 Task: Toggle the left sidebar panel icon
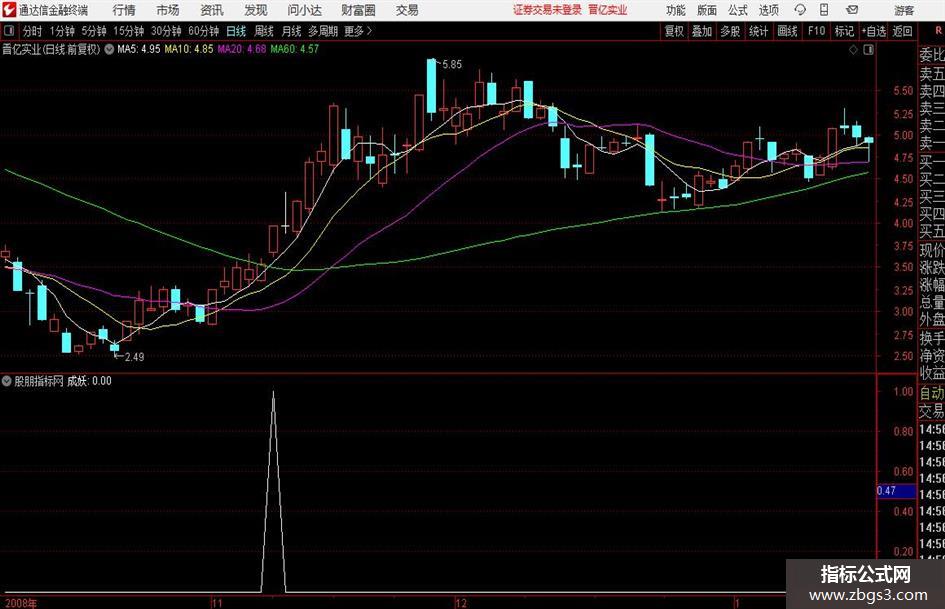click(8, 31)
